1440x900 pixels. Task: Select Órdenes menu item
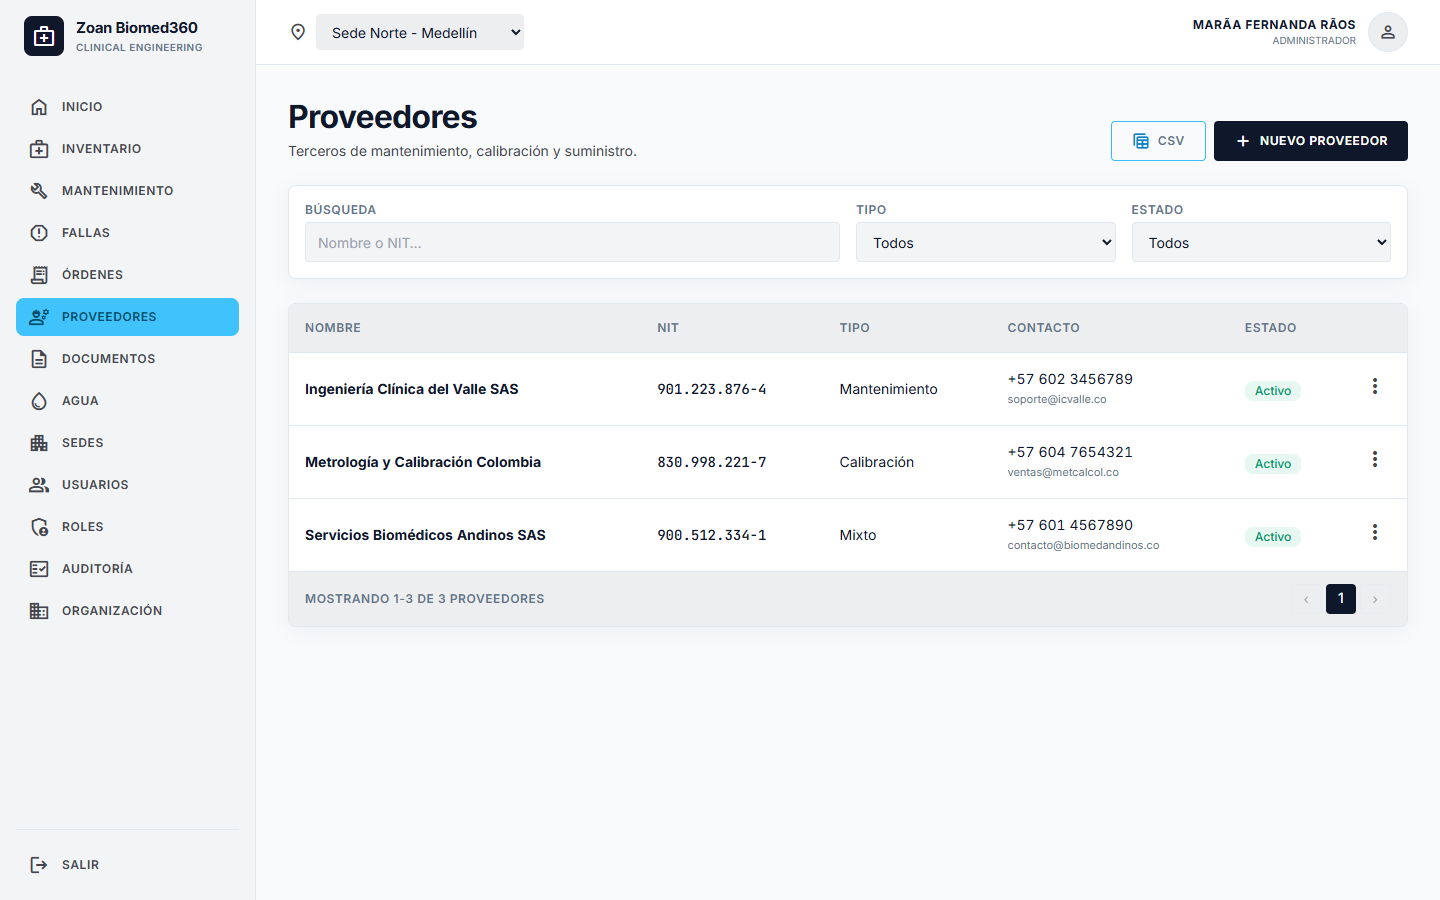click(x=127, y=275)
